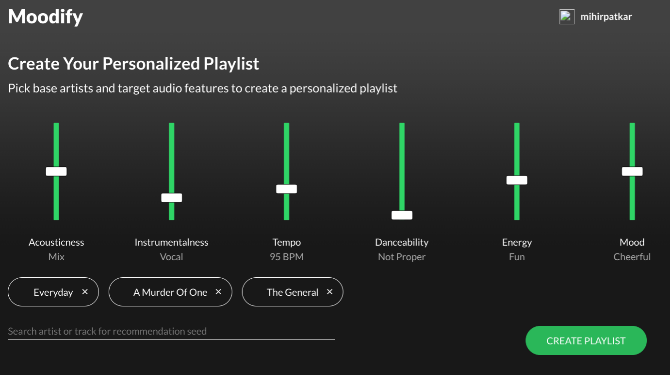Click the Mood slider handle
The image size is (670, 375).
coord(632,171)
